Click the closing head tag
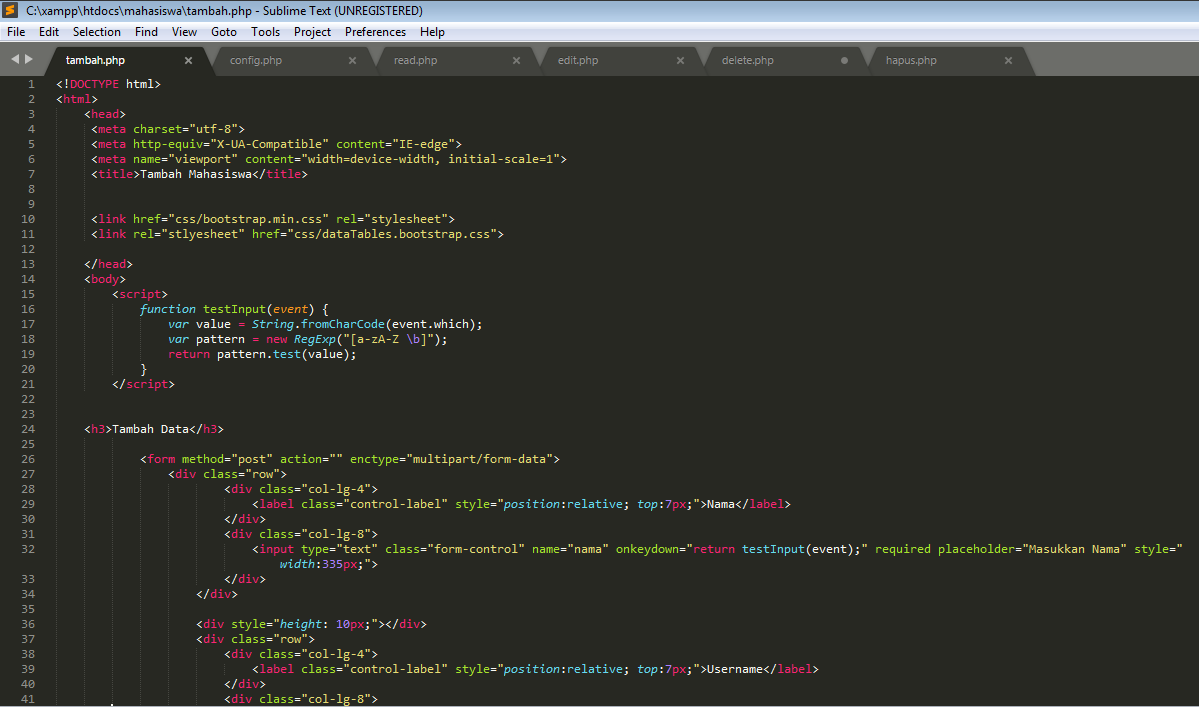The height and width of the screenshot is (707, 1199). click(x=109, y=264)
